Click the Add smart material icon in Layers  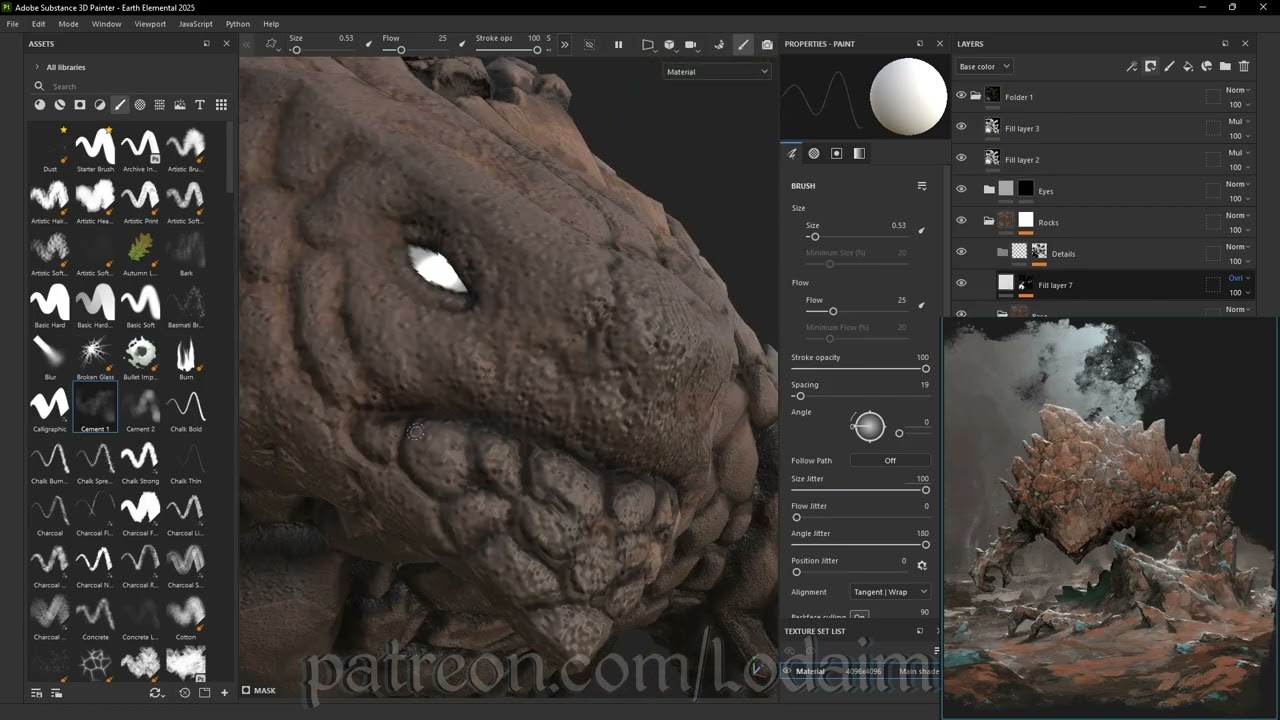click(1207, 67)
